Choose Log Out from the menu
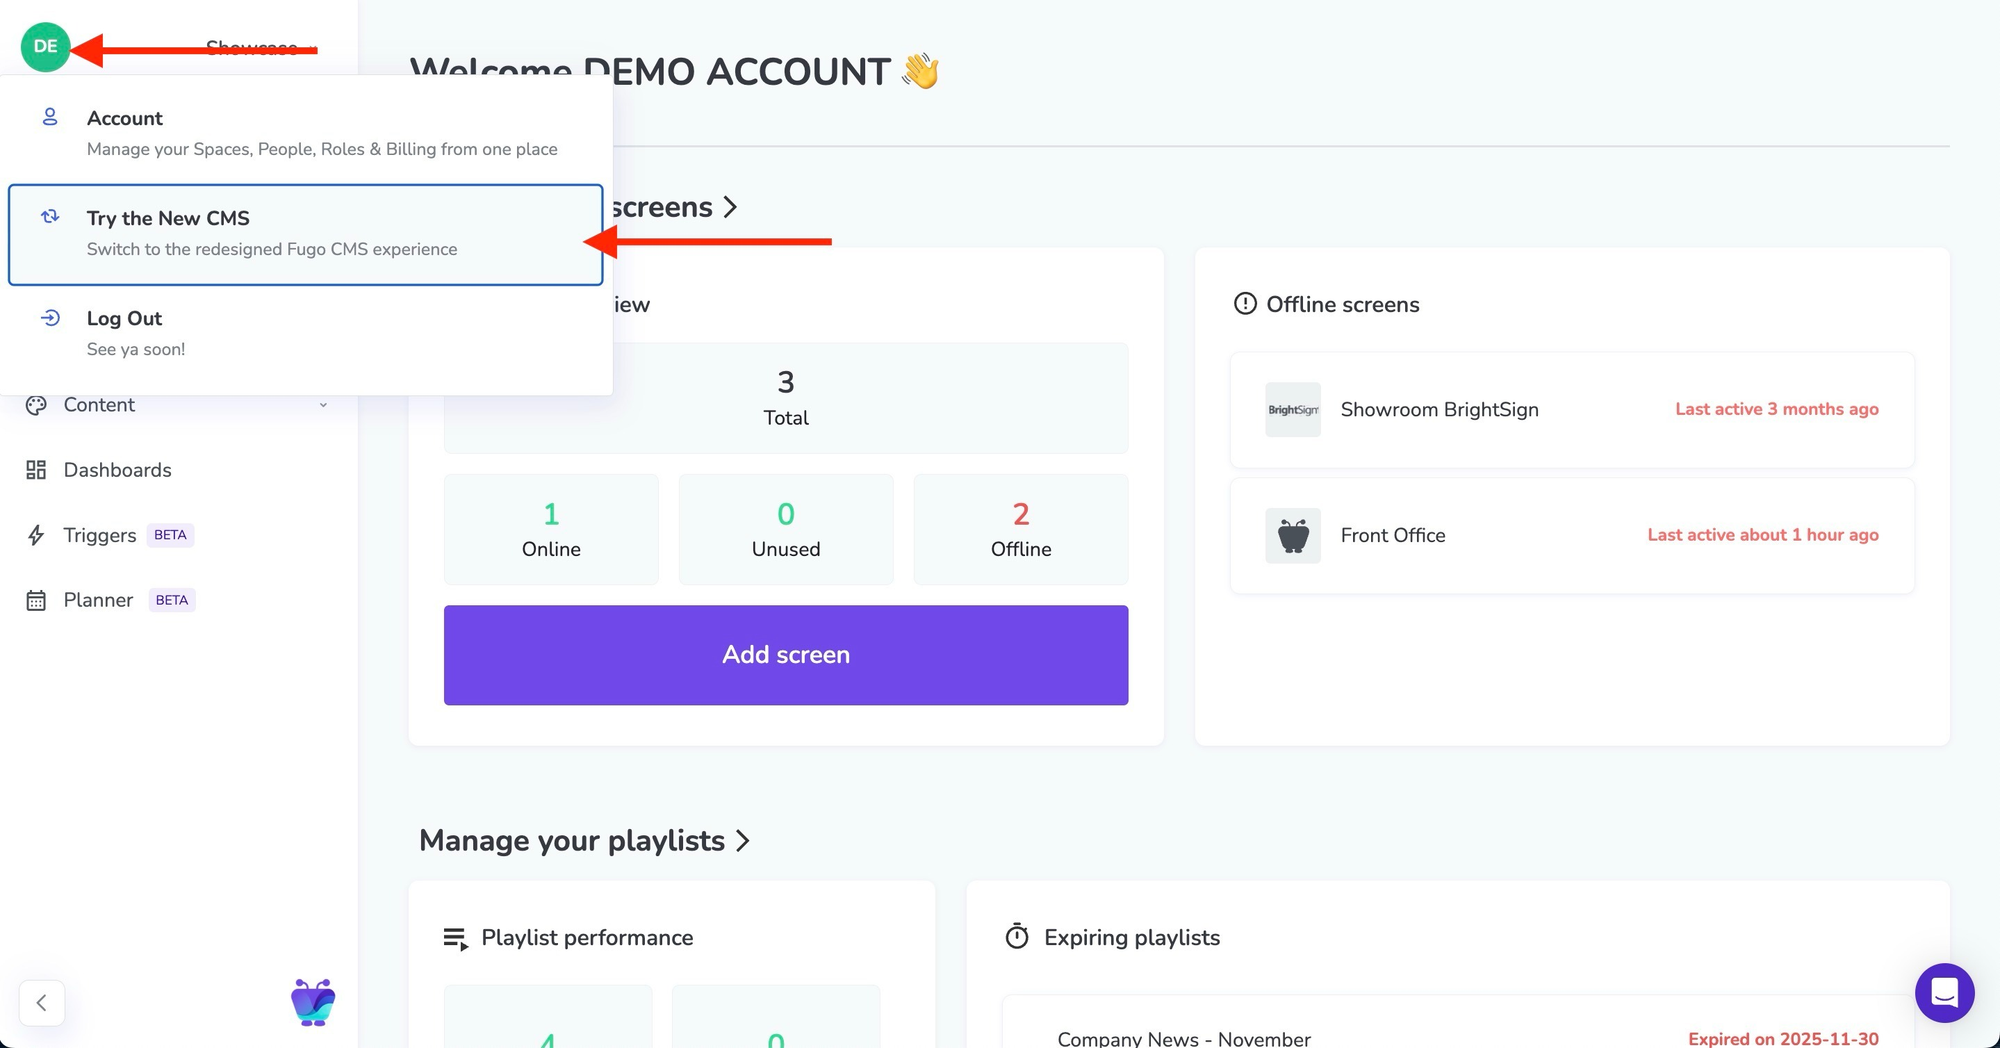The width and height of the screenshot is (2000, 1048). point(124,319)
